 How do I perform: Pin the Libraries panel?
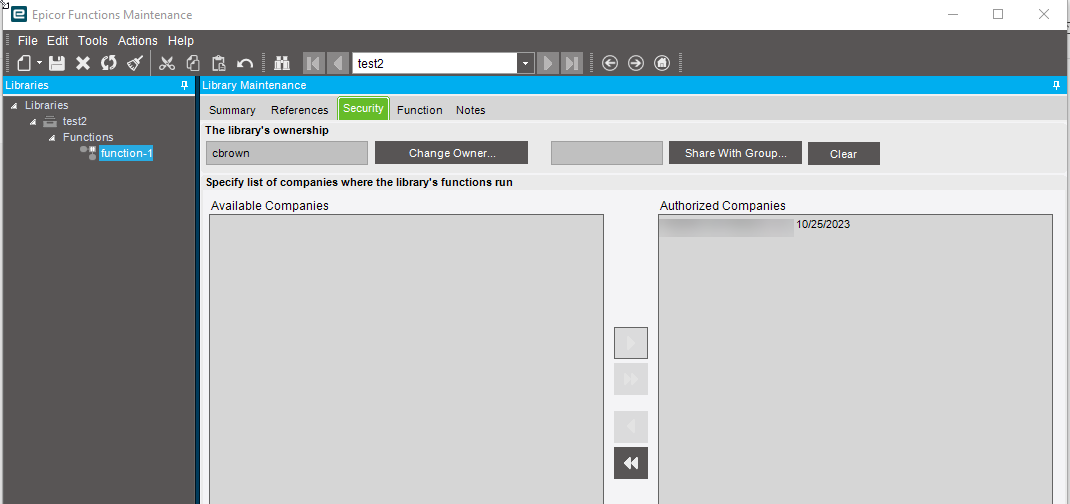(184, 85)
